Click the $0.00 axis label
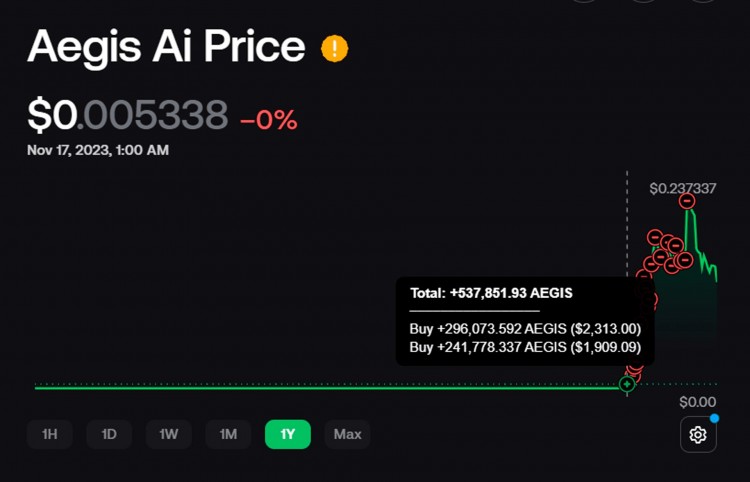 (x=697, y=402)
